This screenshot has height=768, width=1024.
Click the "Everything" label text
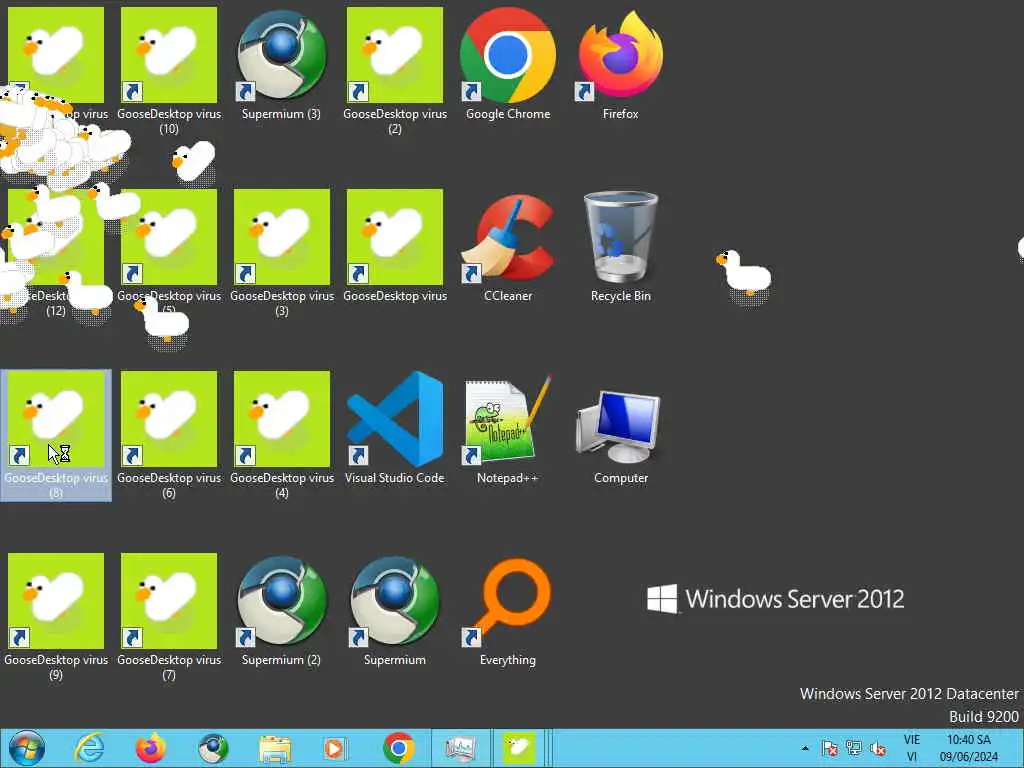(x=507, y=660)
